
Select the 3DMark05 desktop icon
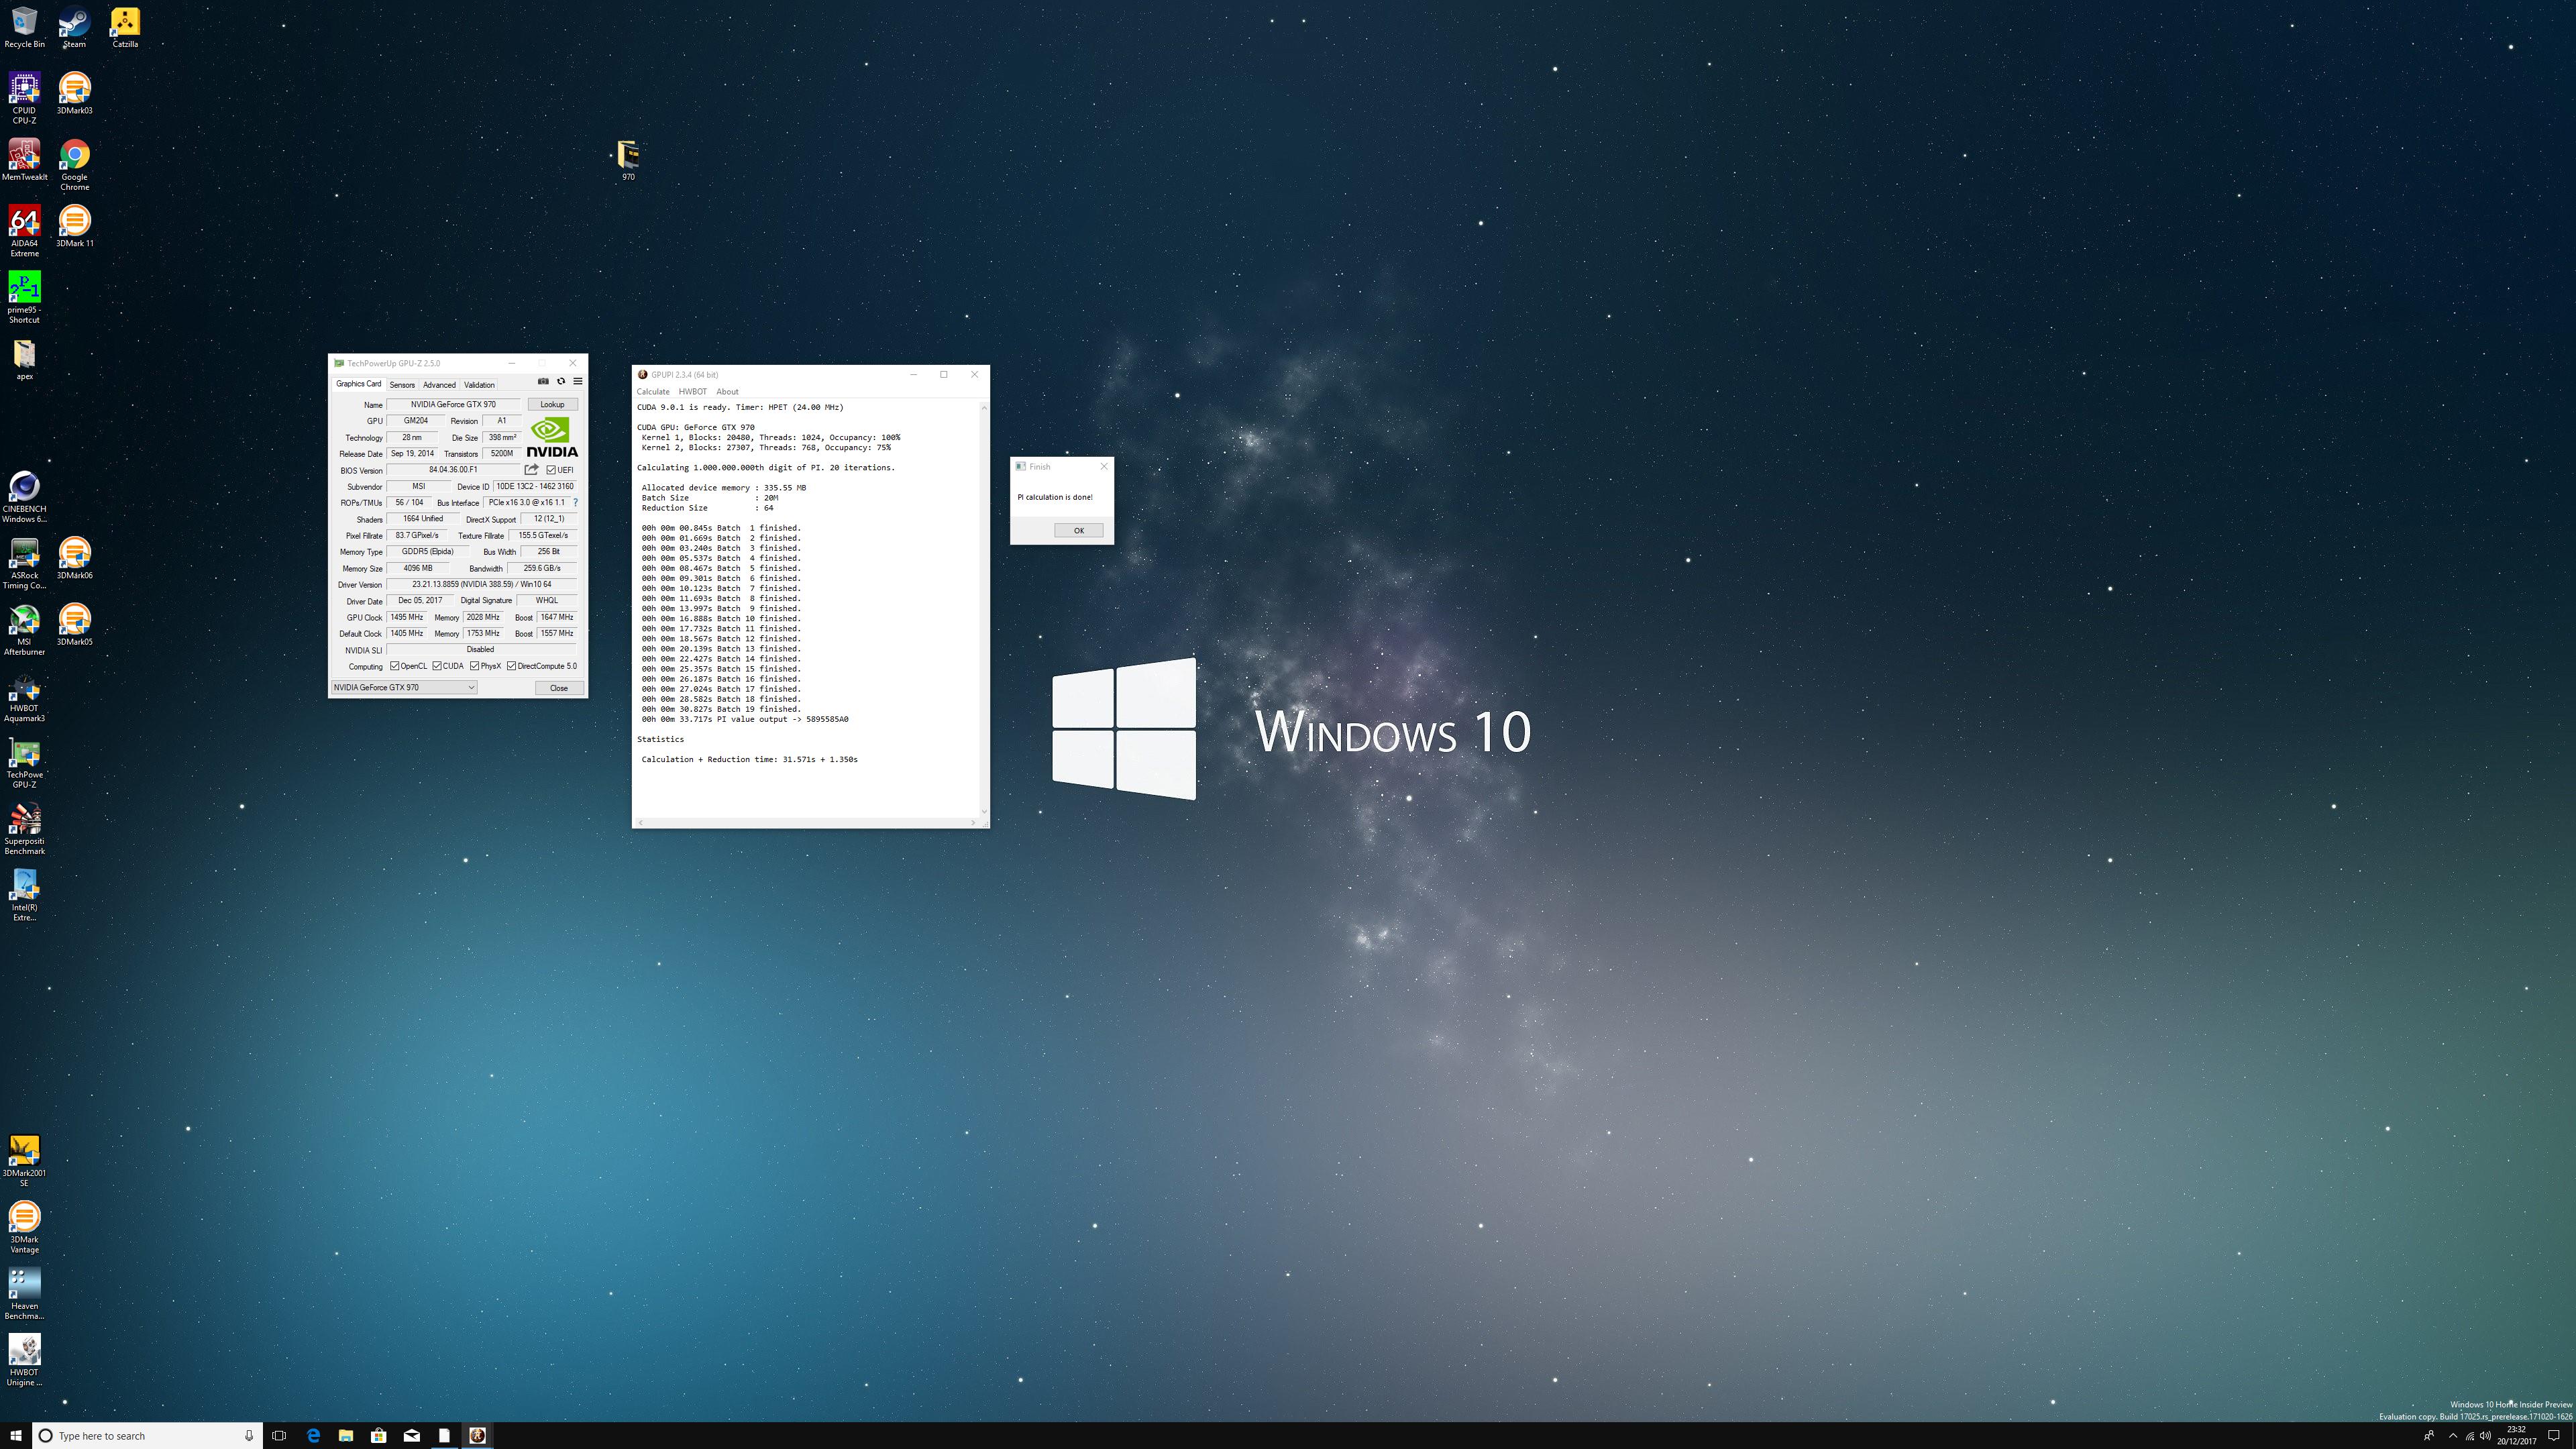(x=74, y=625)
